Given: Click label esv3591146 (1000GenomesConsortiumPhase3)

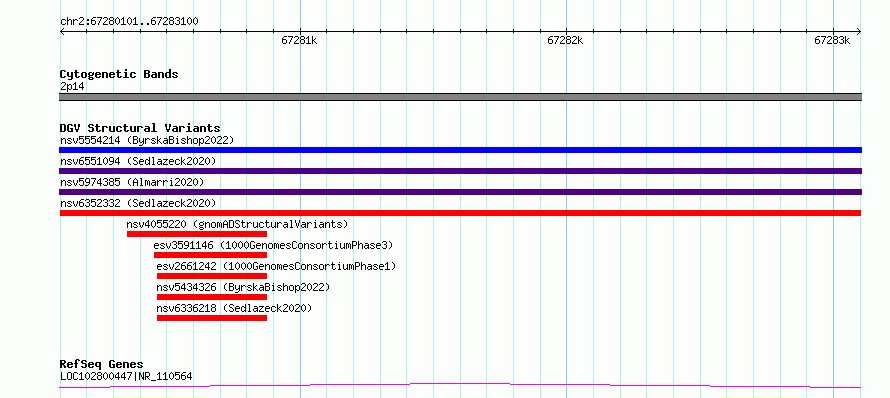Looking at the screenshot, I should coord(273,245).
